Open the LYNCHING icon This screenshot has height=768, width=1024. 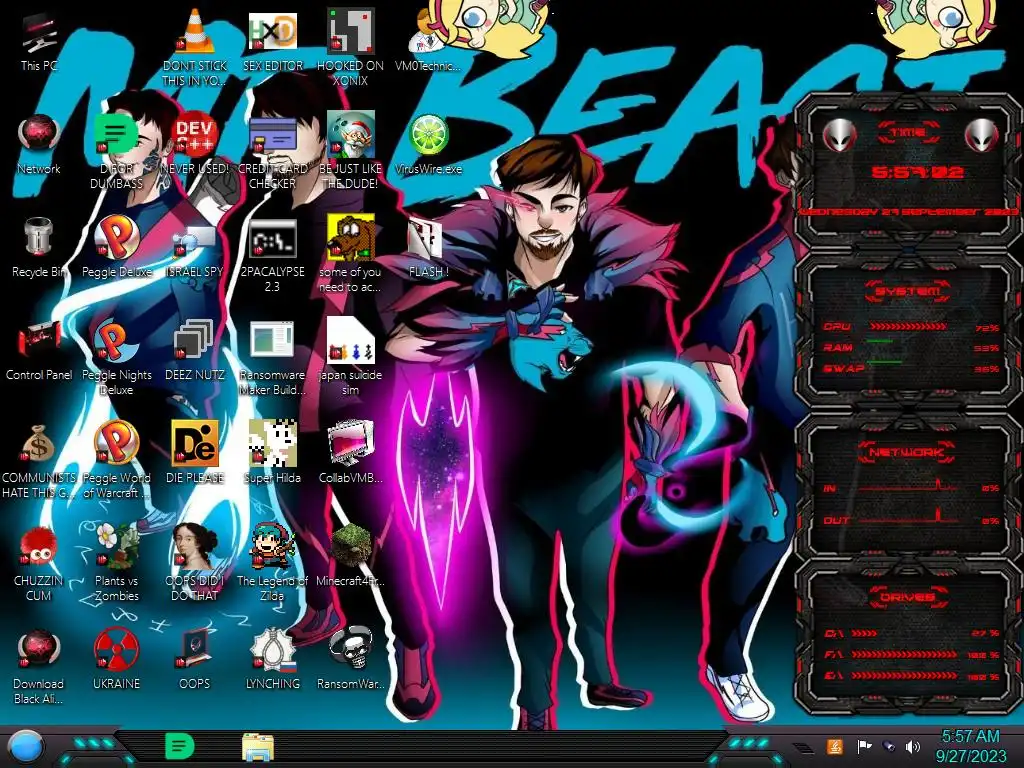273,660
